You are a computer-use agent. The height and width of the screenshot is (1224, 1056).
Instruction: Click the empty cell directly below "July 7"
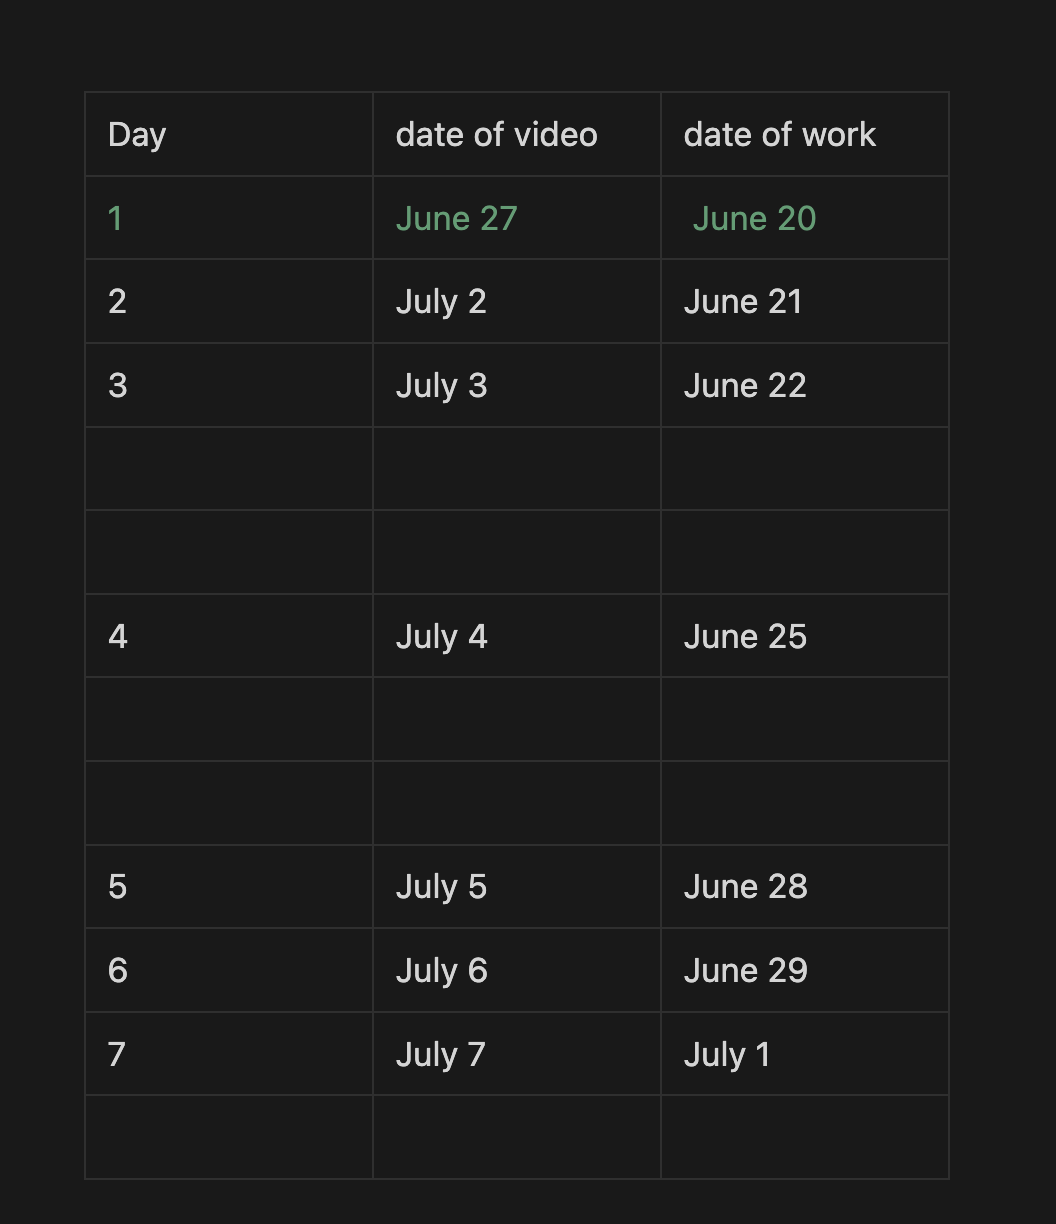pyautogui.click(x=516, y=1137)
